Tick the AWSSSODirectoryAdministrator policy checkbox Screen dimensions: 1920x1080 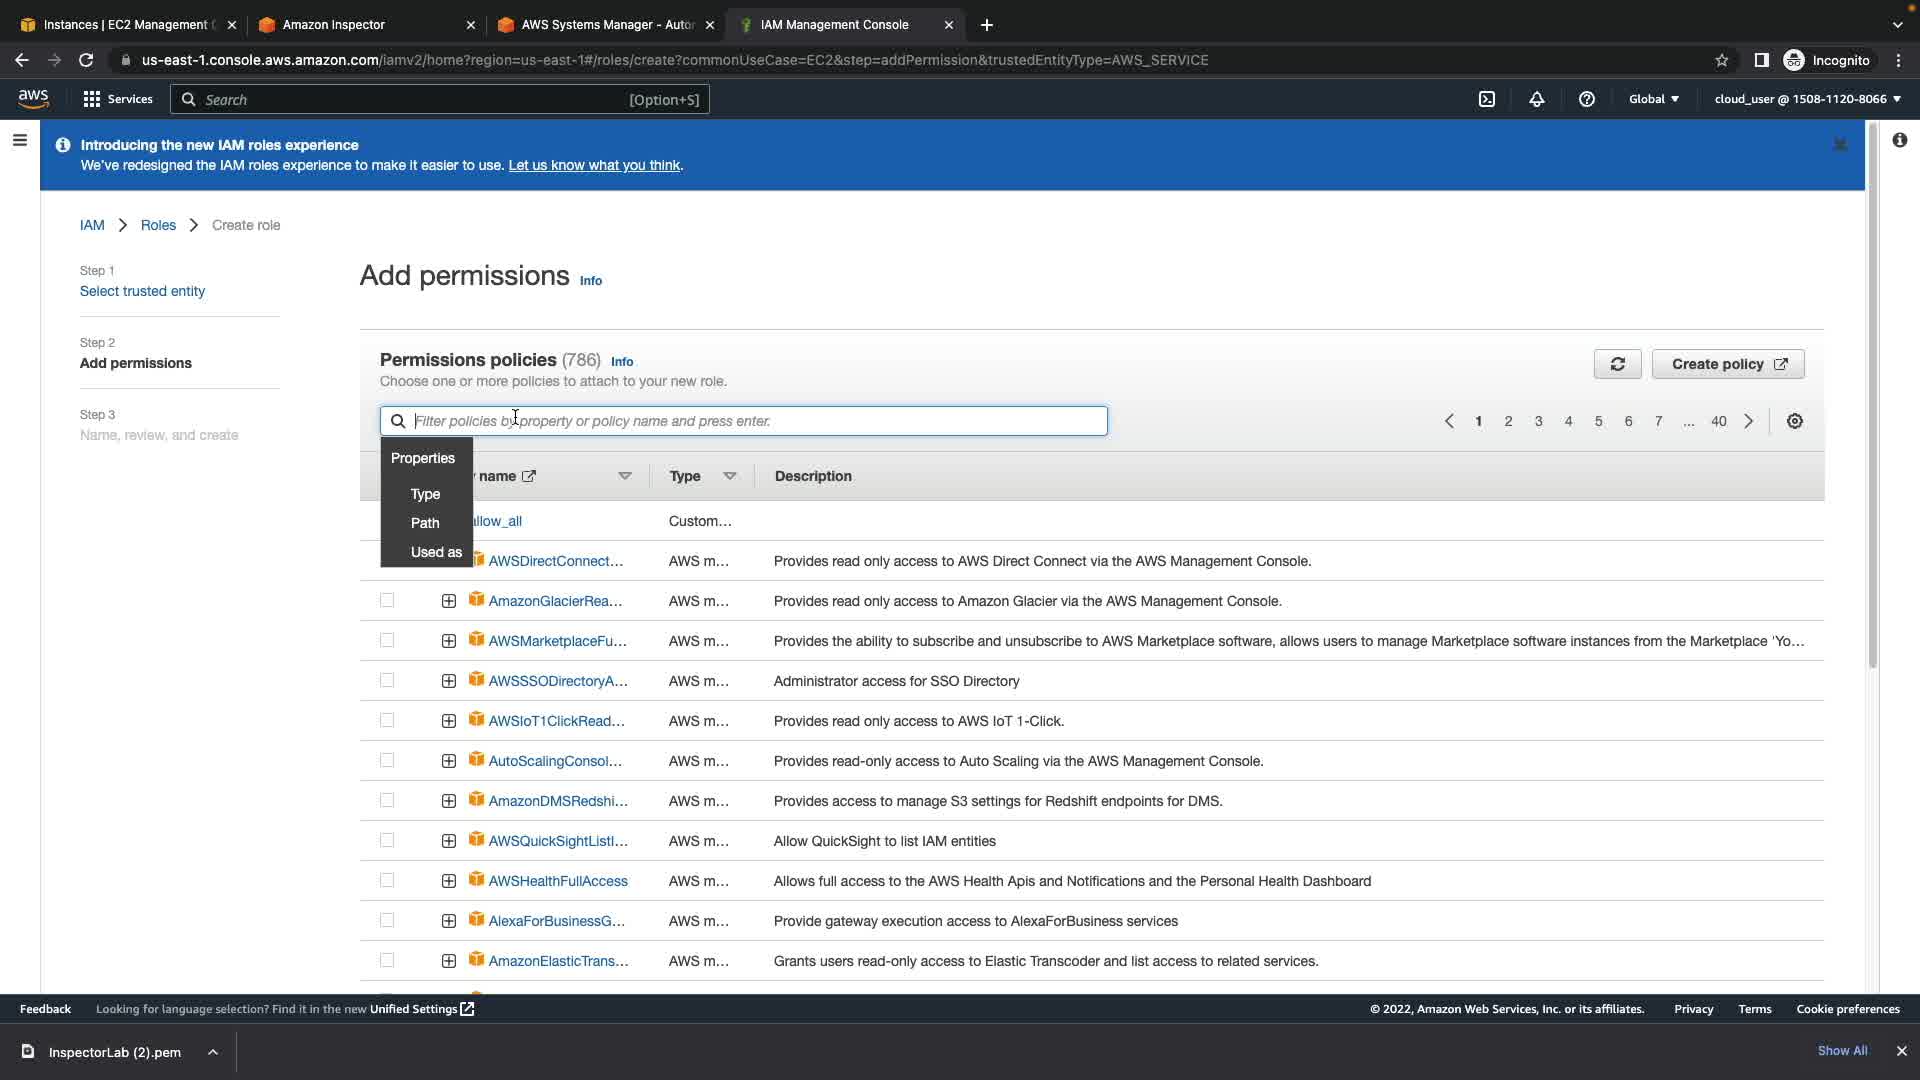coord(387,680)
